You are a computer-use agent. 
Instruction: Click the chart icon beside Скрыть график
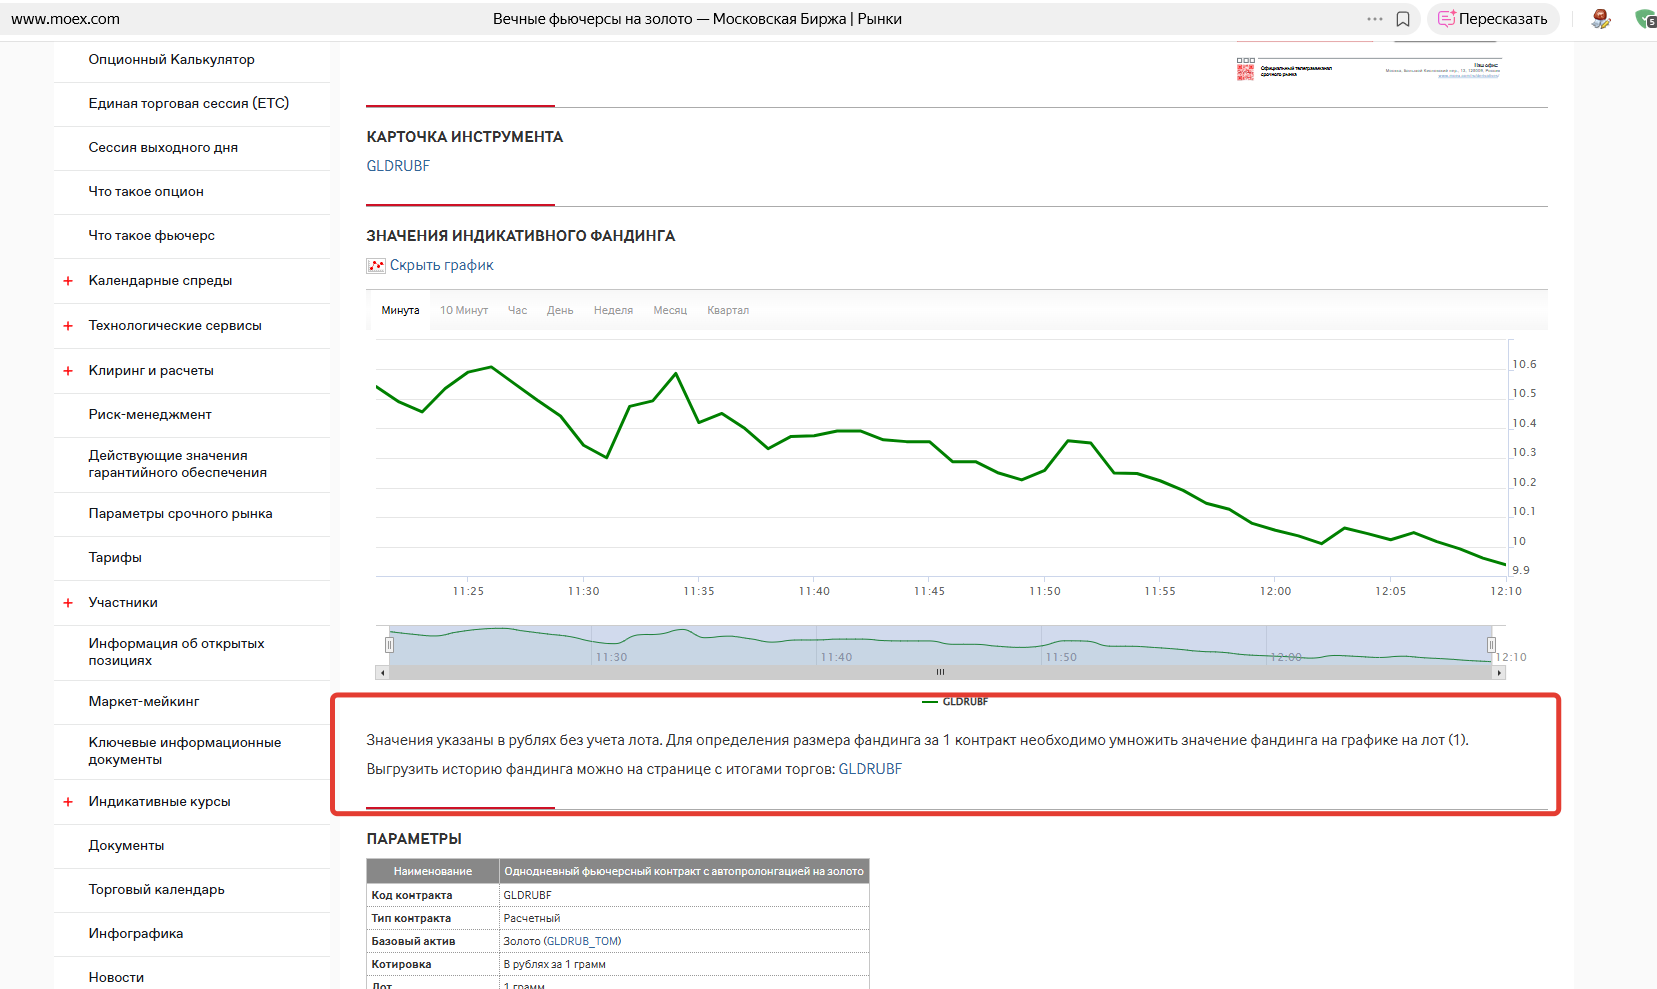376,266
